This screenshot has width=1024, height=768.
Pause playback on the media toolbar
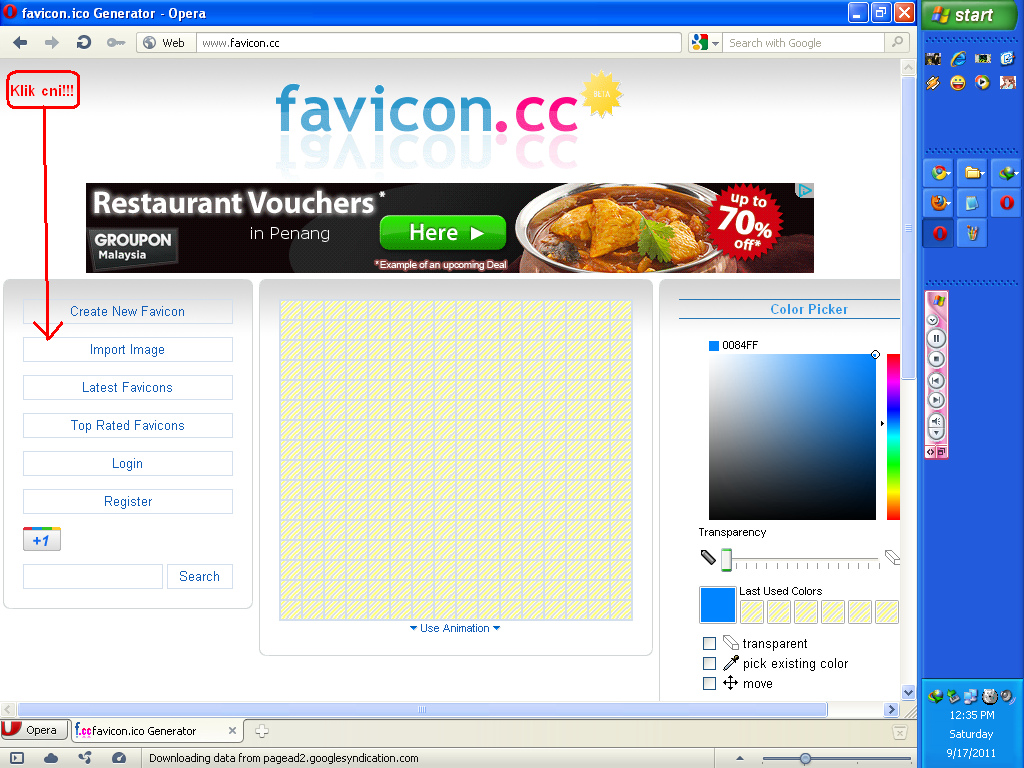point(936,338)
